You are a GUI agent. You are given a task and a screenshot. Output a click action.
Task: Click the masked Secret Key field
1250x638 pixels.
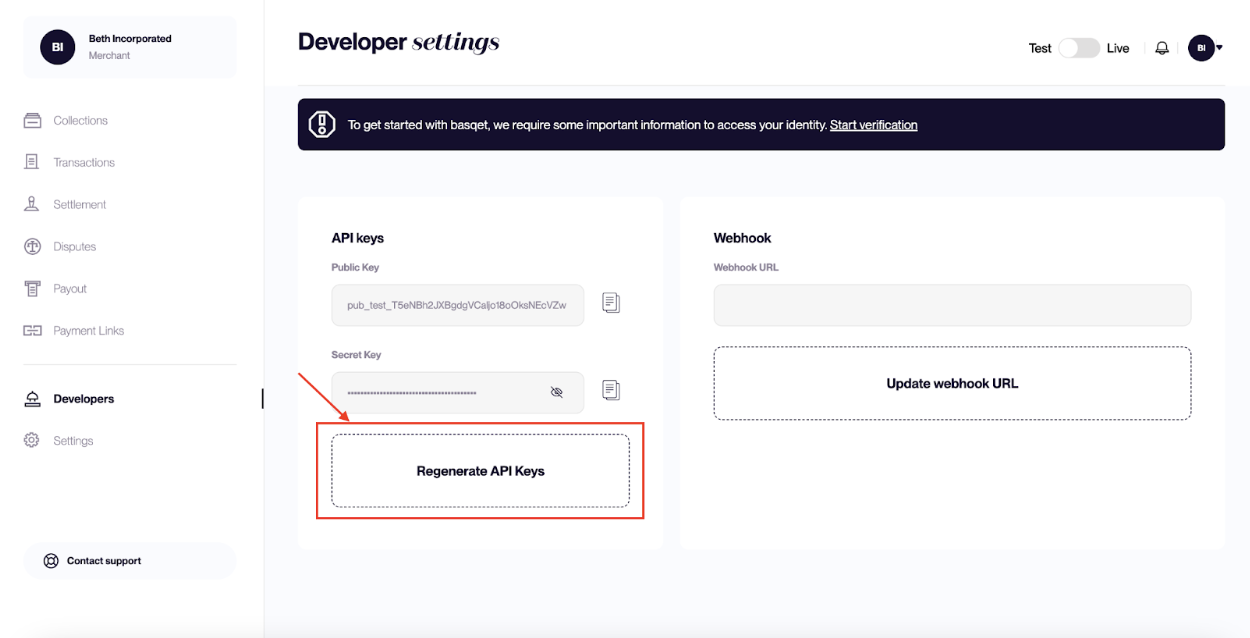pyautogui.click(x=458, y=392)
